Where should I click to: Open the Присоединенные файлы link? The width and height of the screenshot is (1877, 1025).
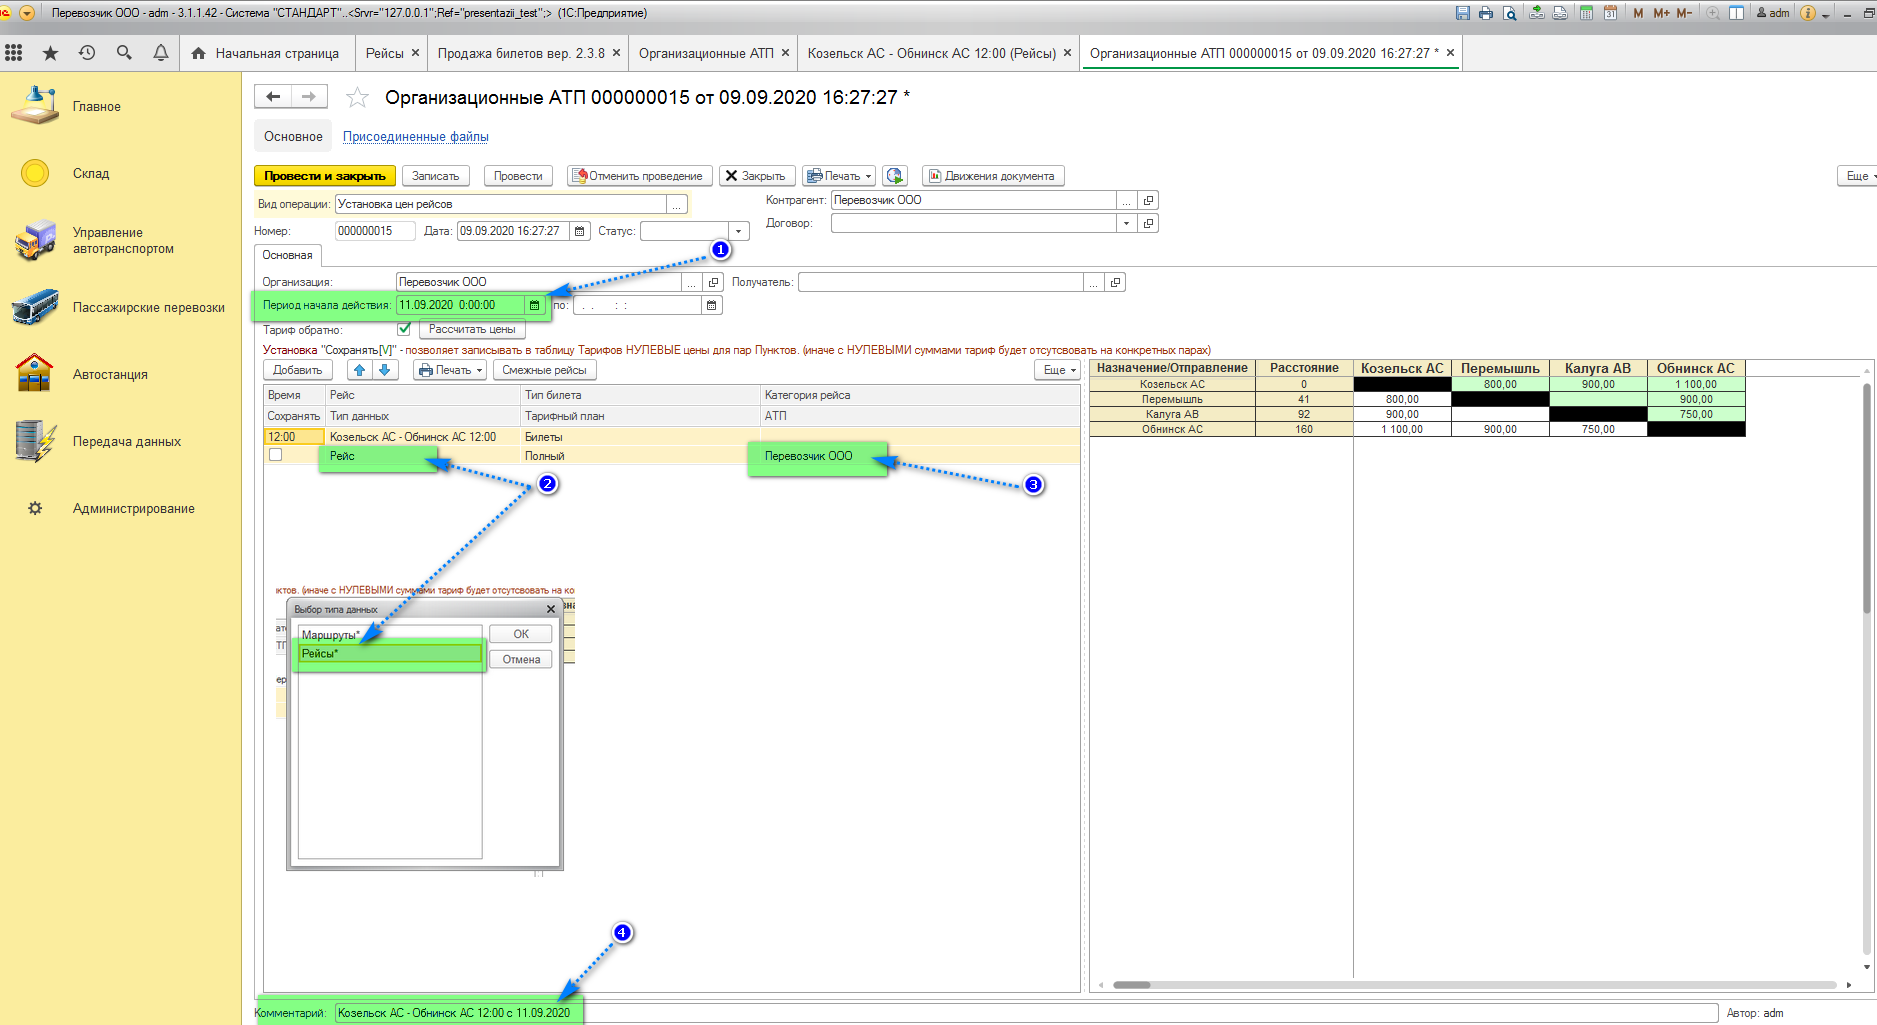[x=415, y=137]
